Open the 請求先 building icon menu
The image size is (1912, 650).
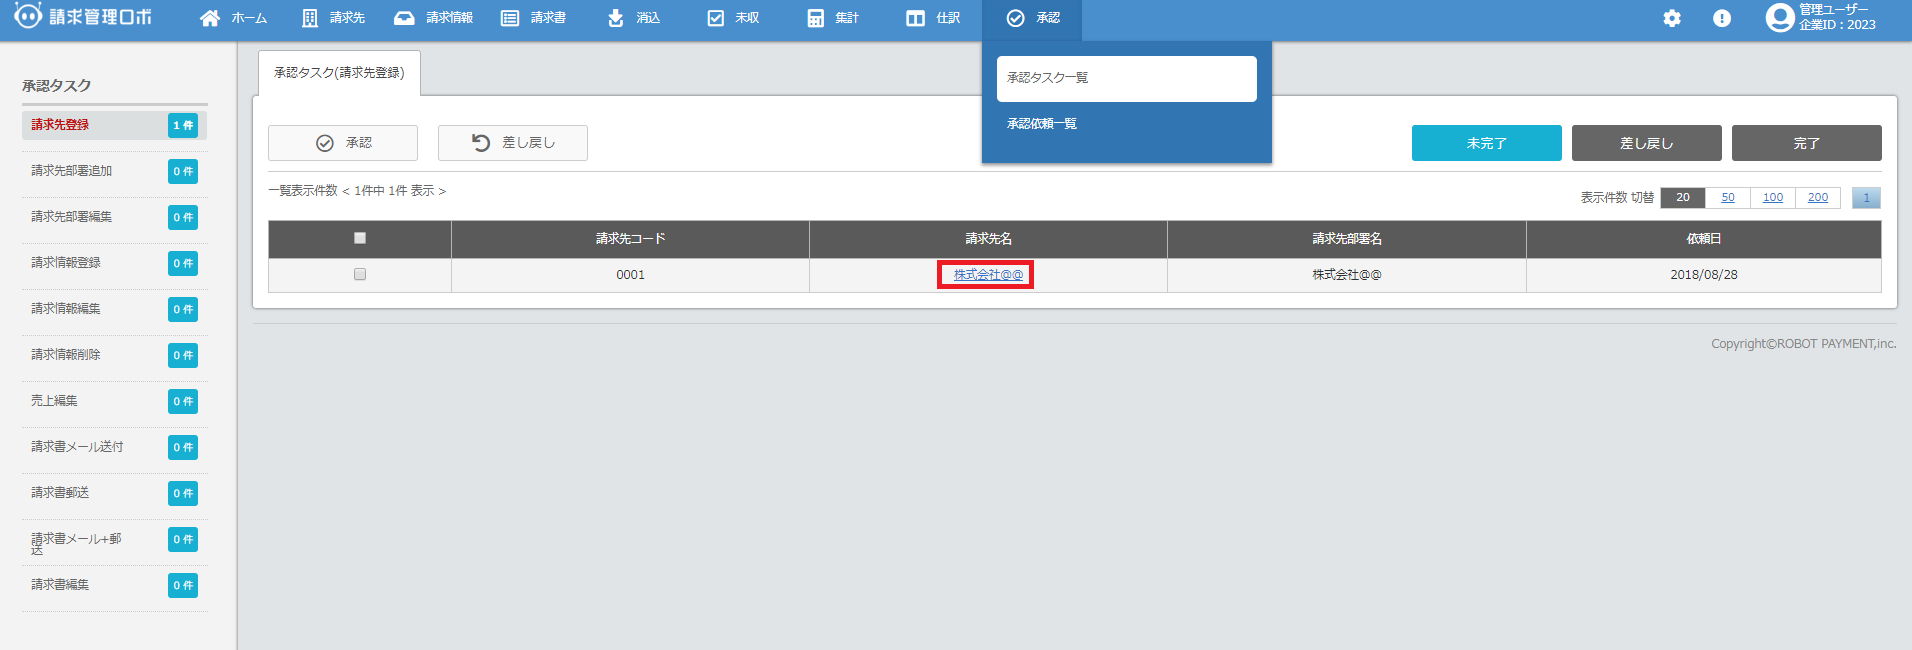coord(310,18)
